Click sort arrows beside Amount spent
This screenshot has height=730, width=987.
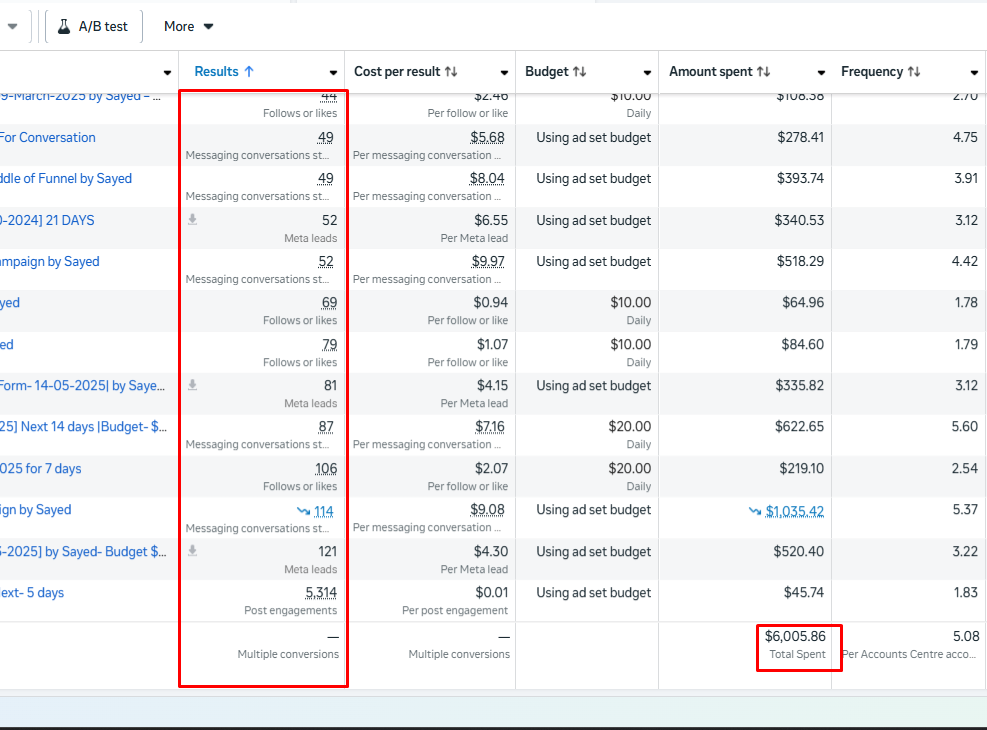coord(764,72)
